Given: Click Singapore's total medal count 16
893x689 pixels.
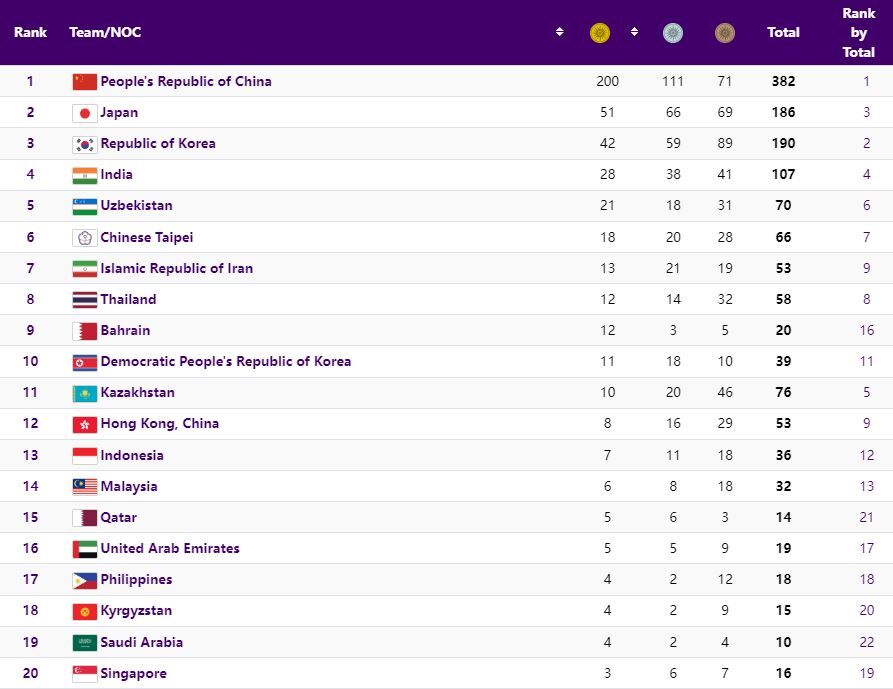Looking at the screenshot, I should (x=783, y=673).
